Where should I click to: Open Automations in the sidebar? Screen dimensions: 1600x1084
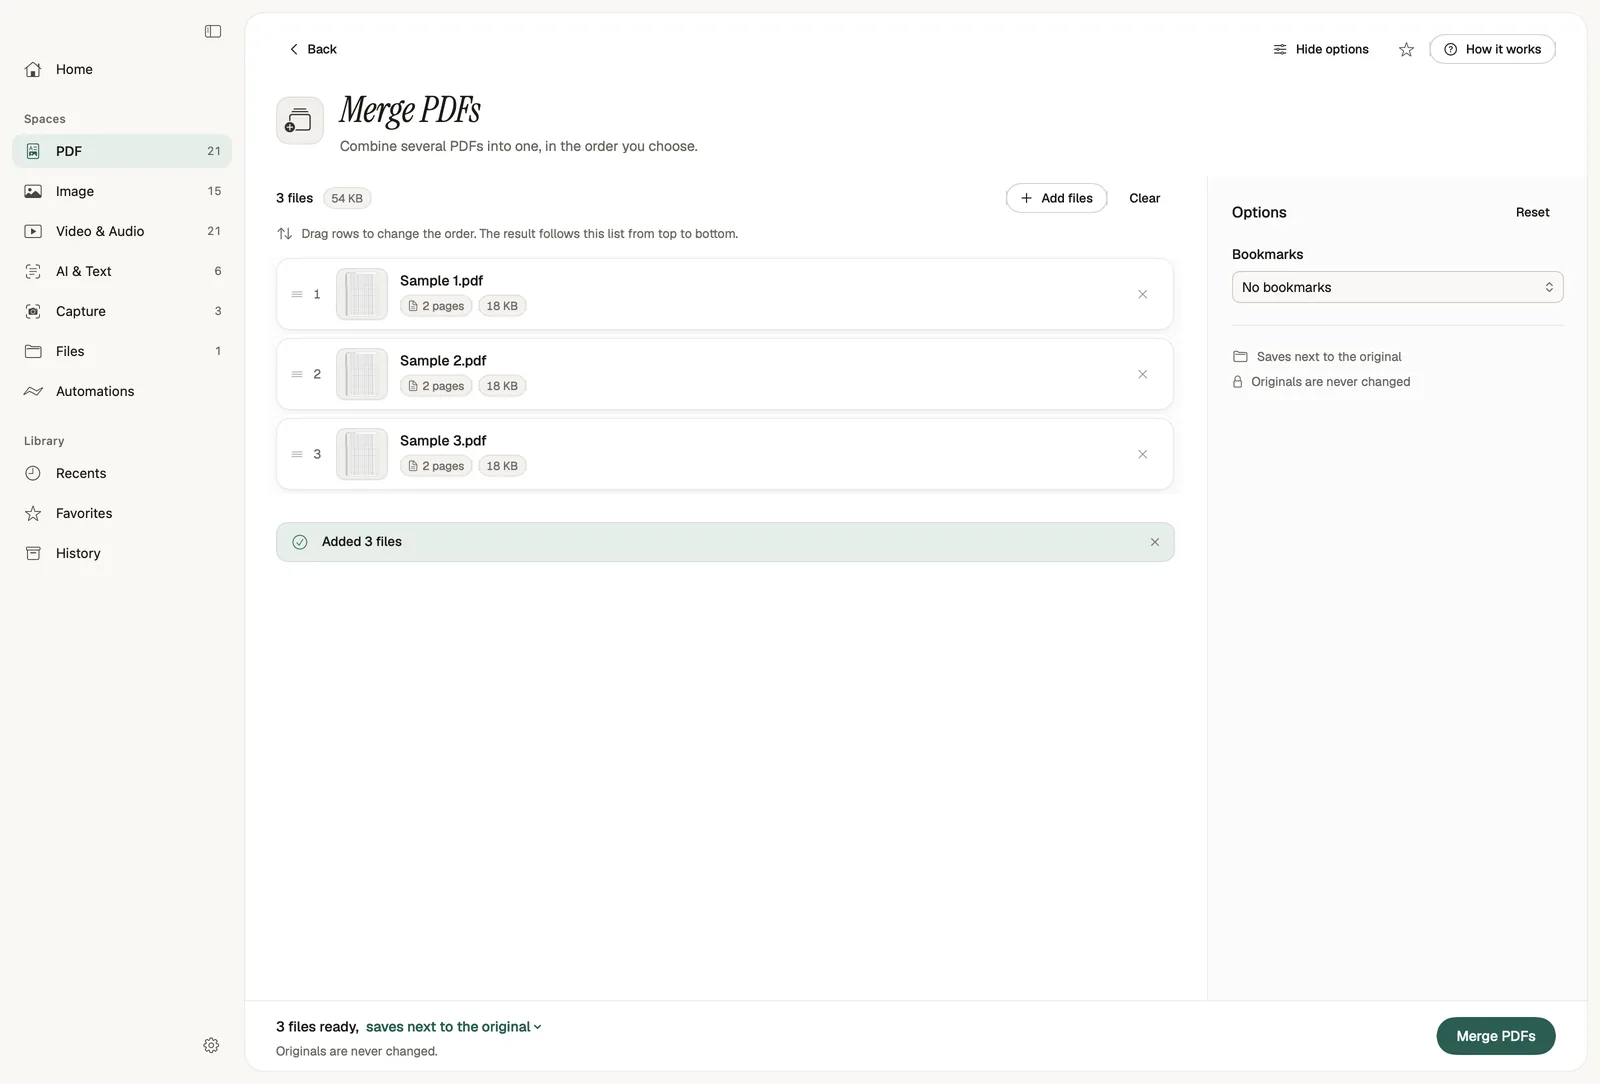pyautogui.click(x=122, y=391)
